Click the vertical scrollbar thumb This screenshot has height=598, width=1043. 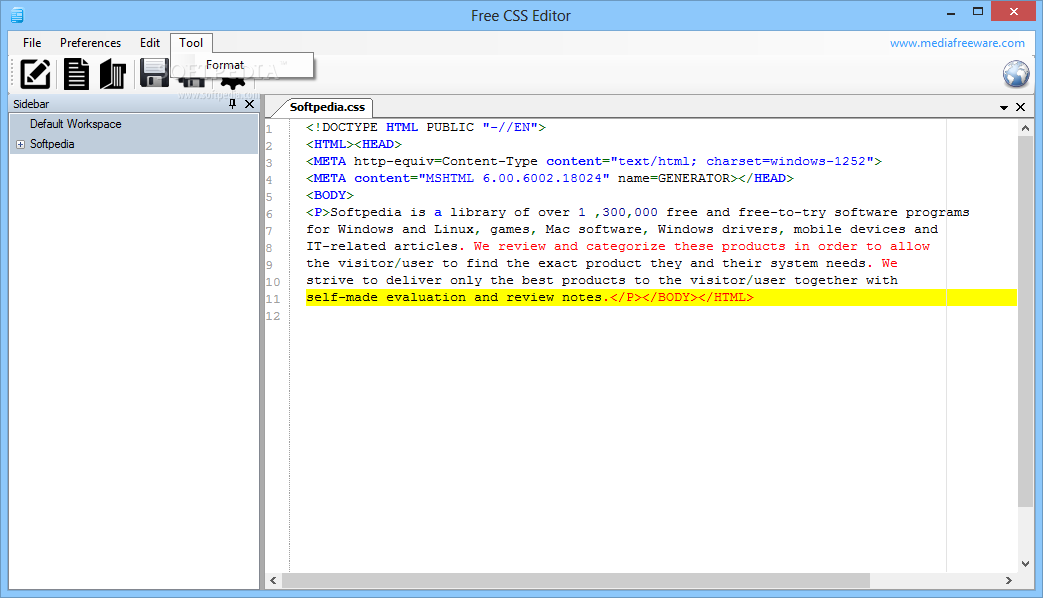coord(1025,321)
